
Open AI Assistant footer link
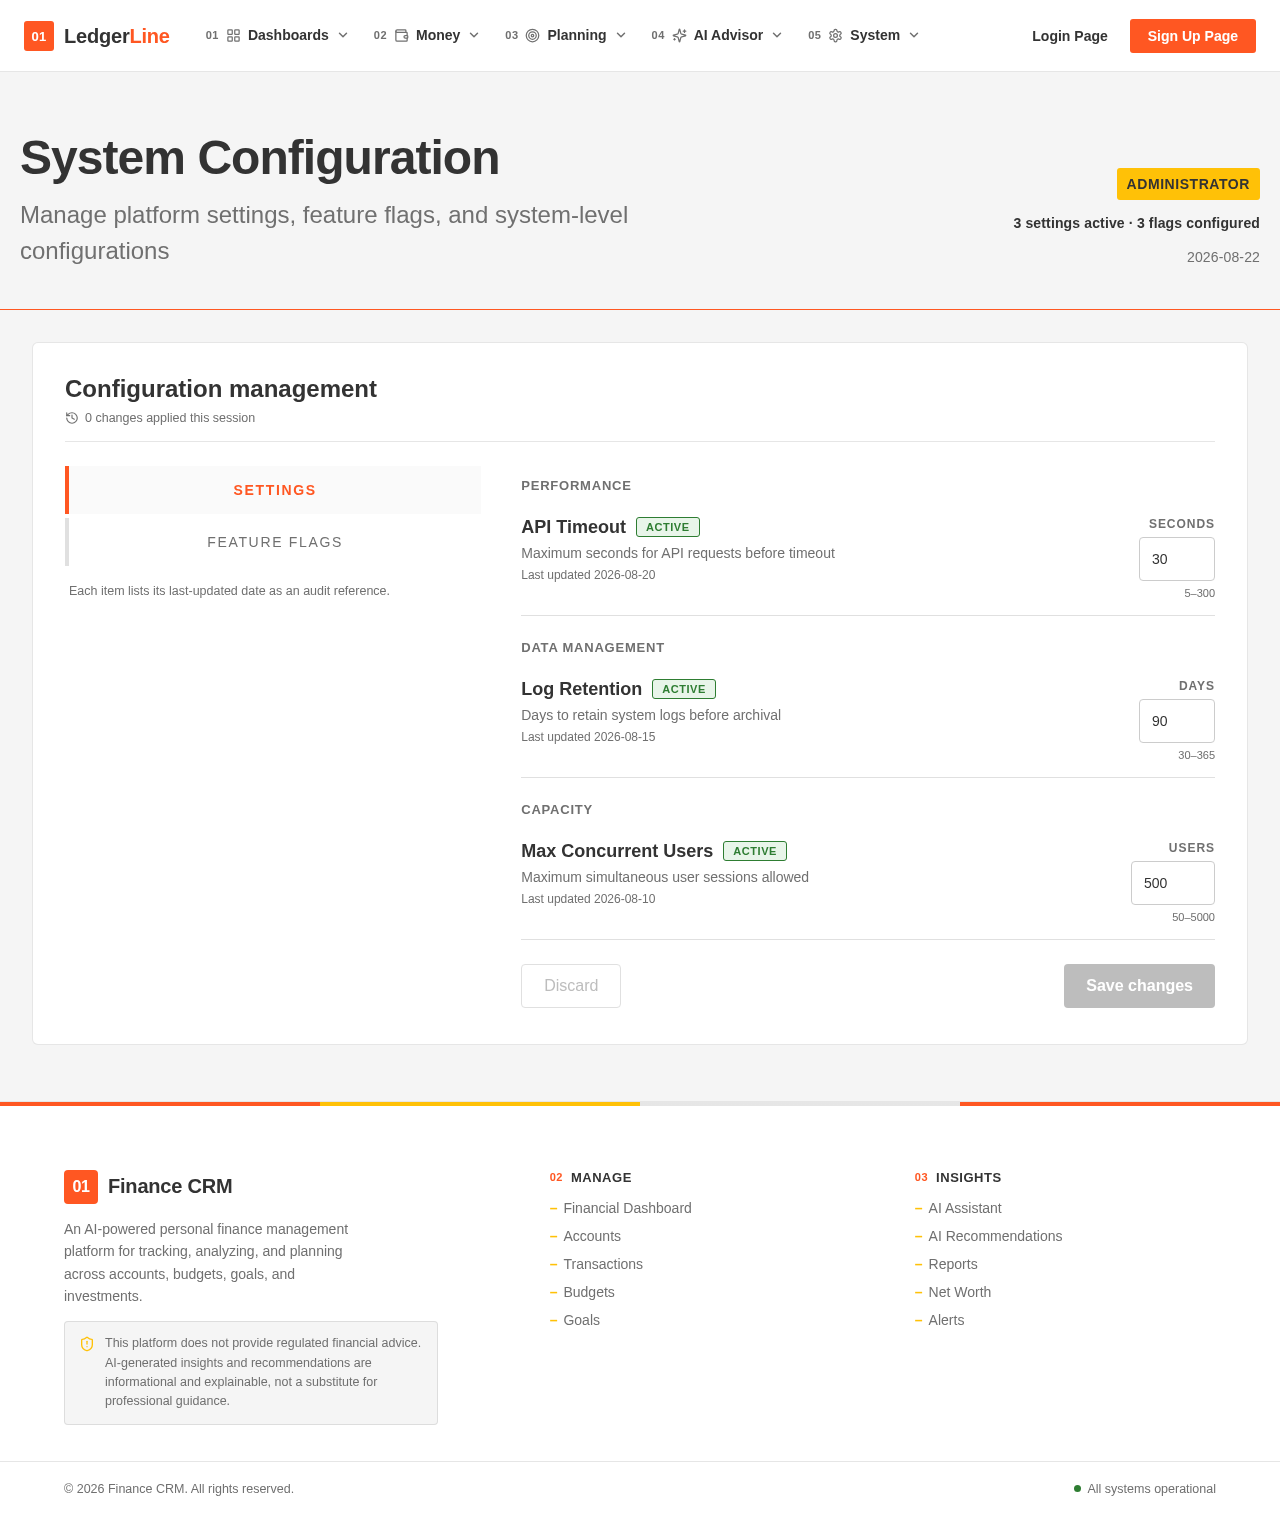coord(965,1208)
